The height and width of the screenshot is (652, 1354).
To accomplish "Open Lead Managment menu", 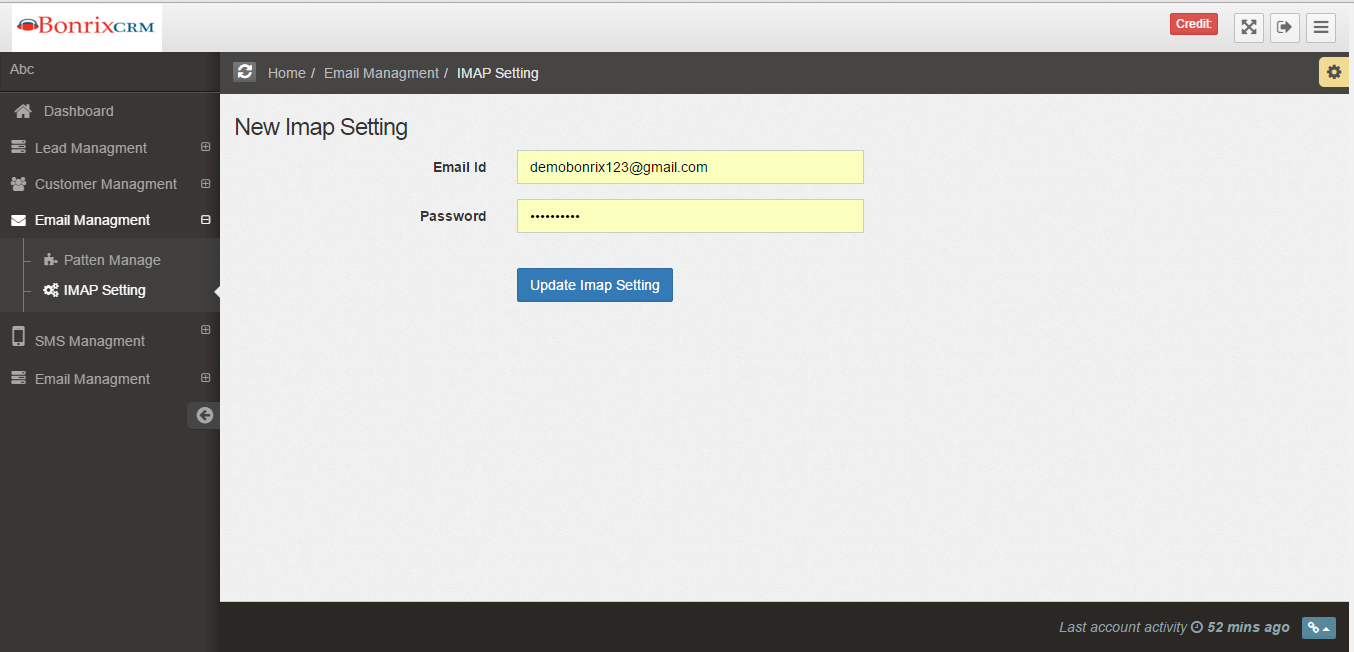I will 91,148.
